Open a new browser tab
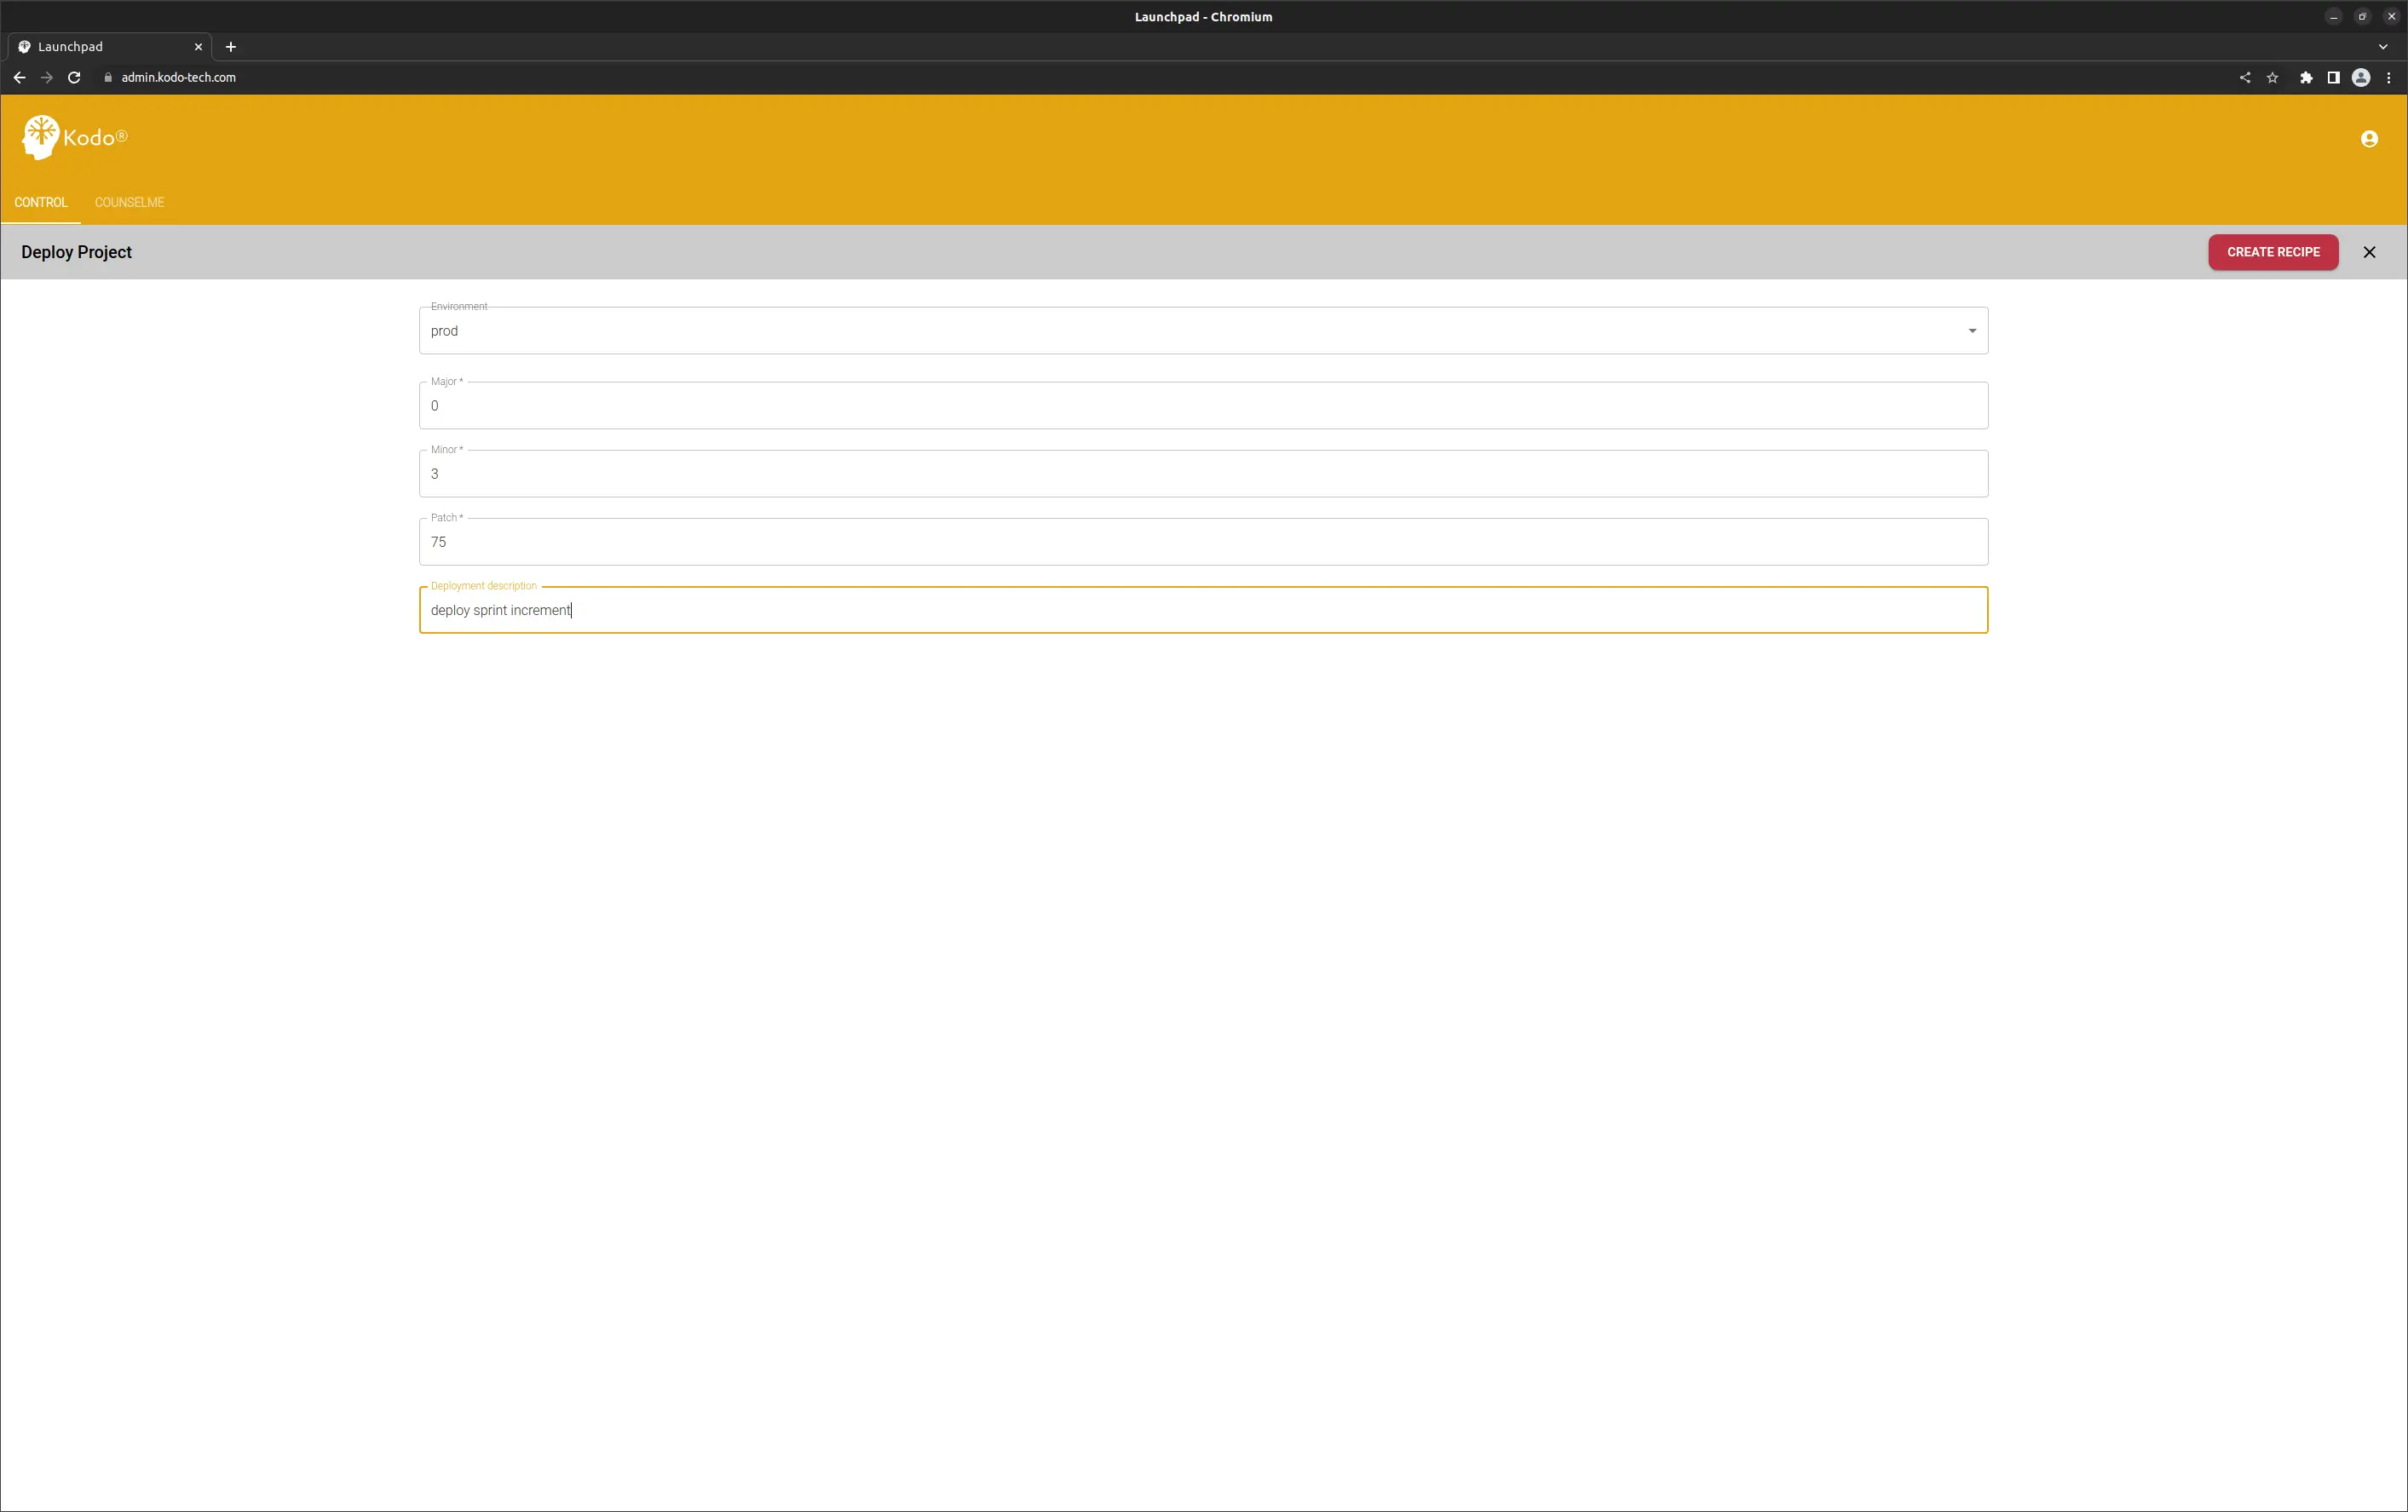The width and height of the screenshot is (2408, 1512). tap(231, 47)
